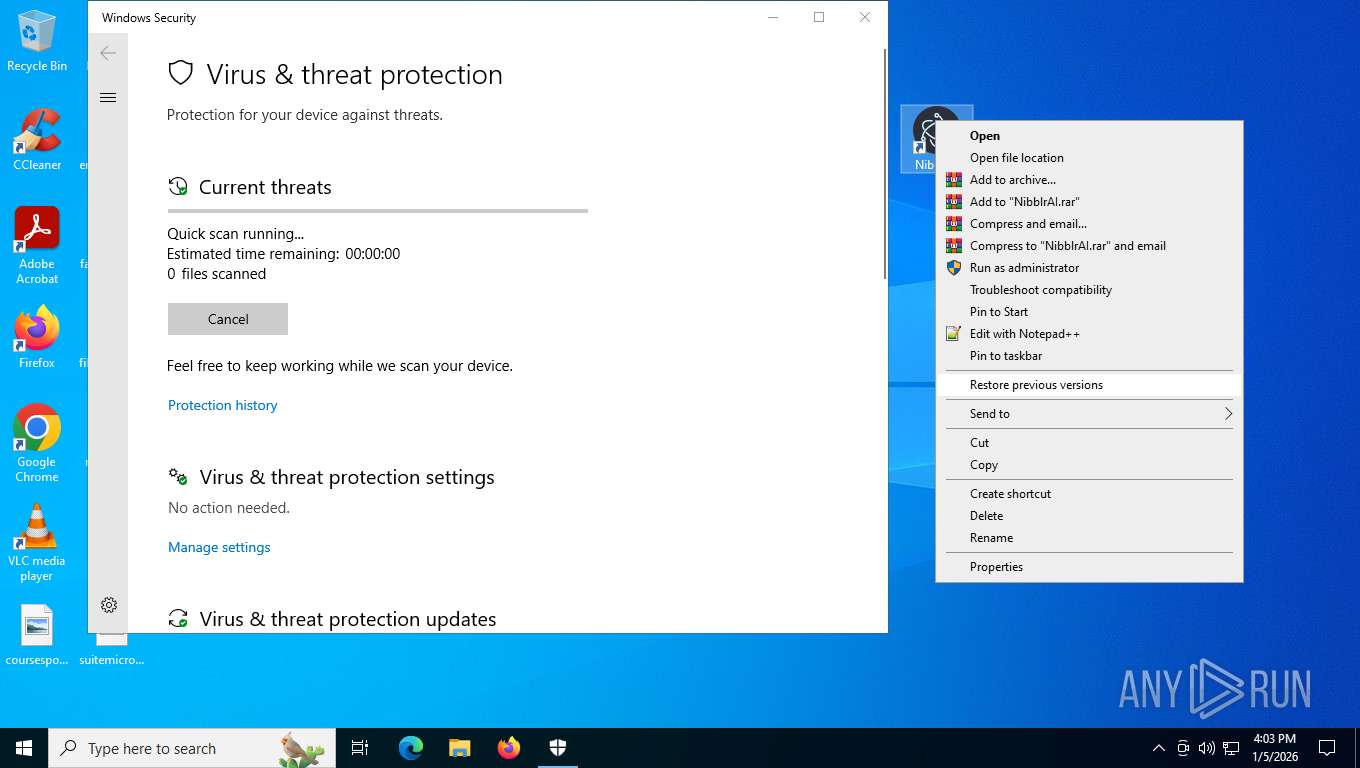
Task: Click the Virus & threat protection updates icon
Action: (x=178, y=619)
